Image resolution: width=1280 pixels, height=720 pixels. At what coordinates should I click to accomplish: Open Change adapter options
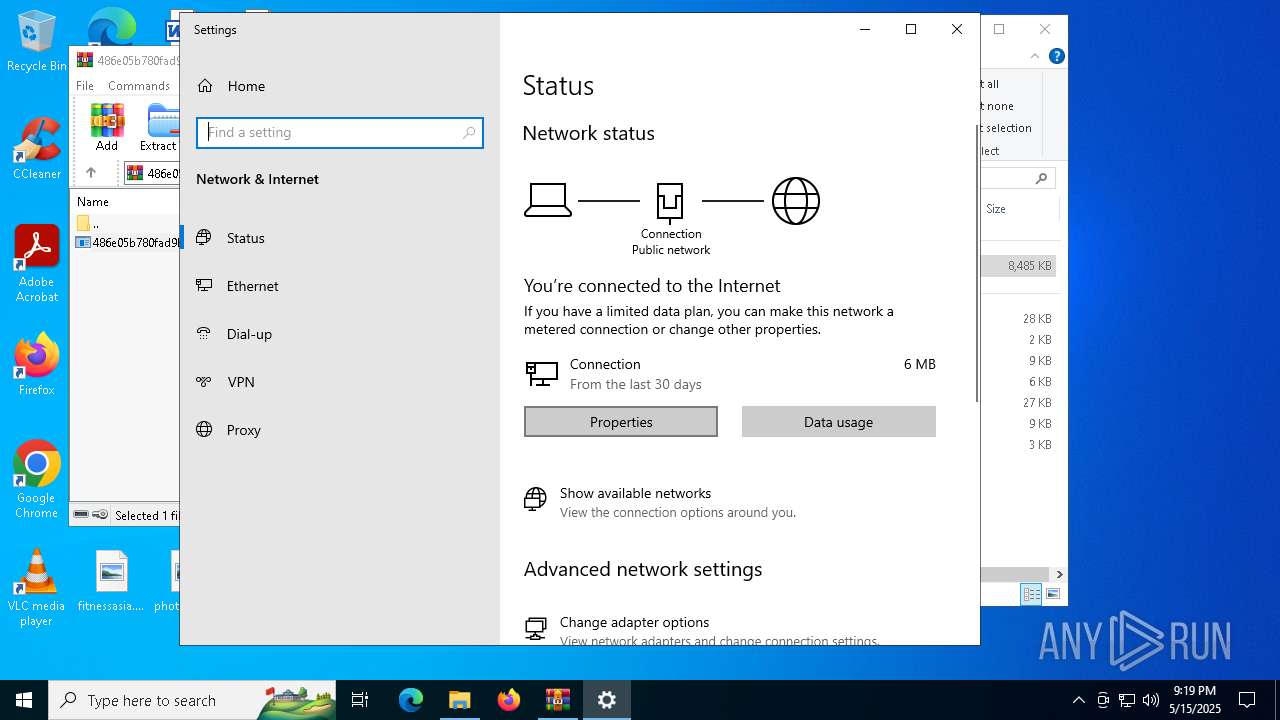pos(634,622)
